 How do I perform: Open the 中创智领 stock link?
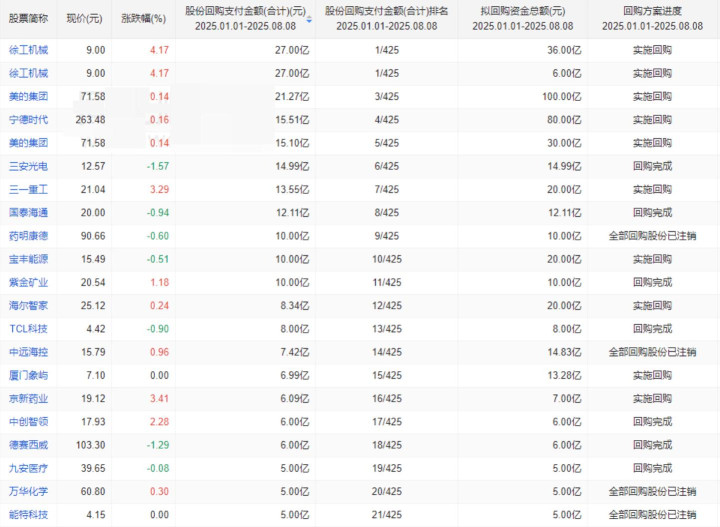(x=28, y=421)
